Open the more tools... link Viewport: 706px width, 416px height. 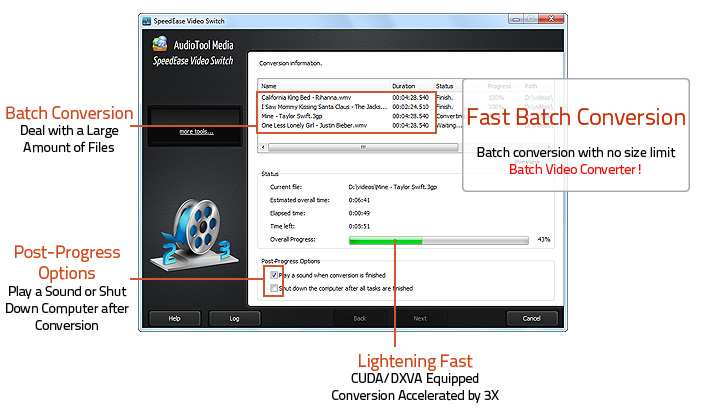(196, 131)
